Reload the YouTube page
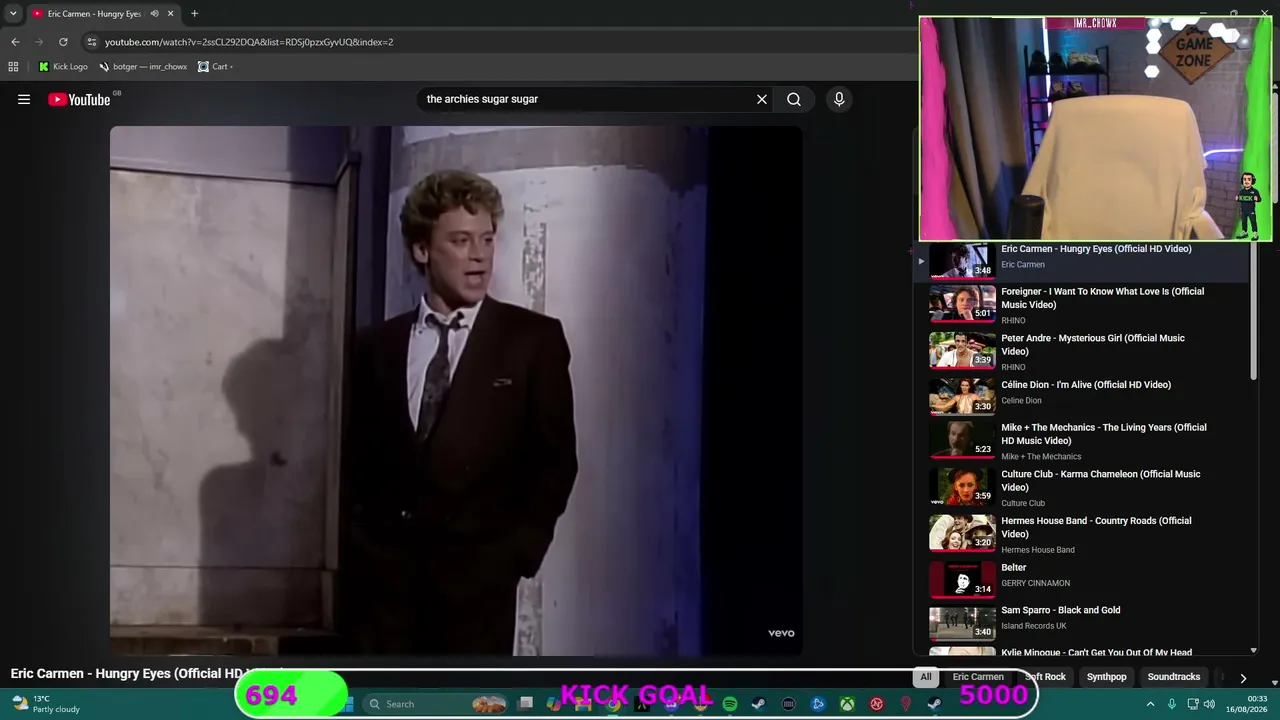This screenshot has height=720, width=1280. [x=63, y=42]
